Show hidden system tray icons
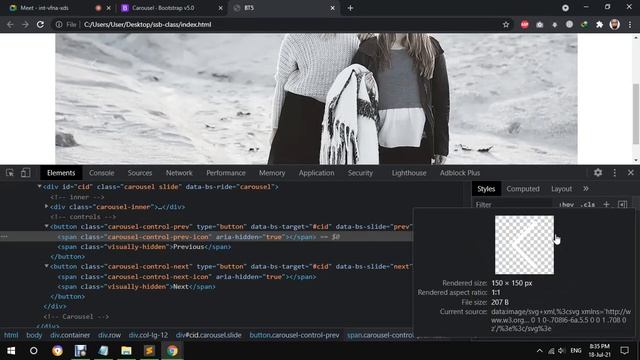This screenshot has width=640, height=360. (x=540, y=351)
